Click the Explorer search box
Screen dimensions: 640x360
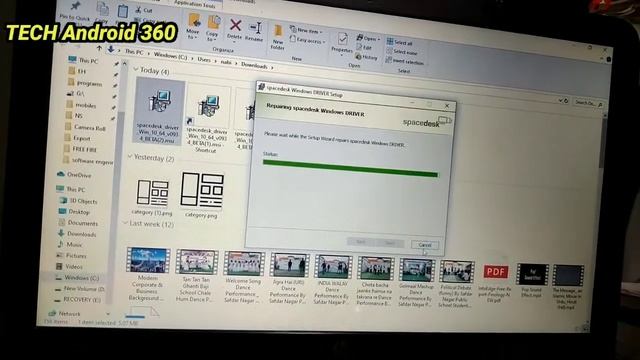point(588,103)
